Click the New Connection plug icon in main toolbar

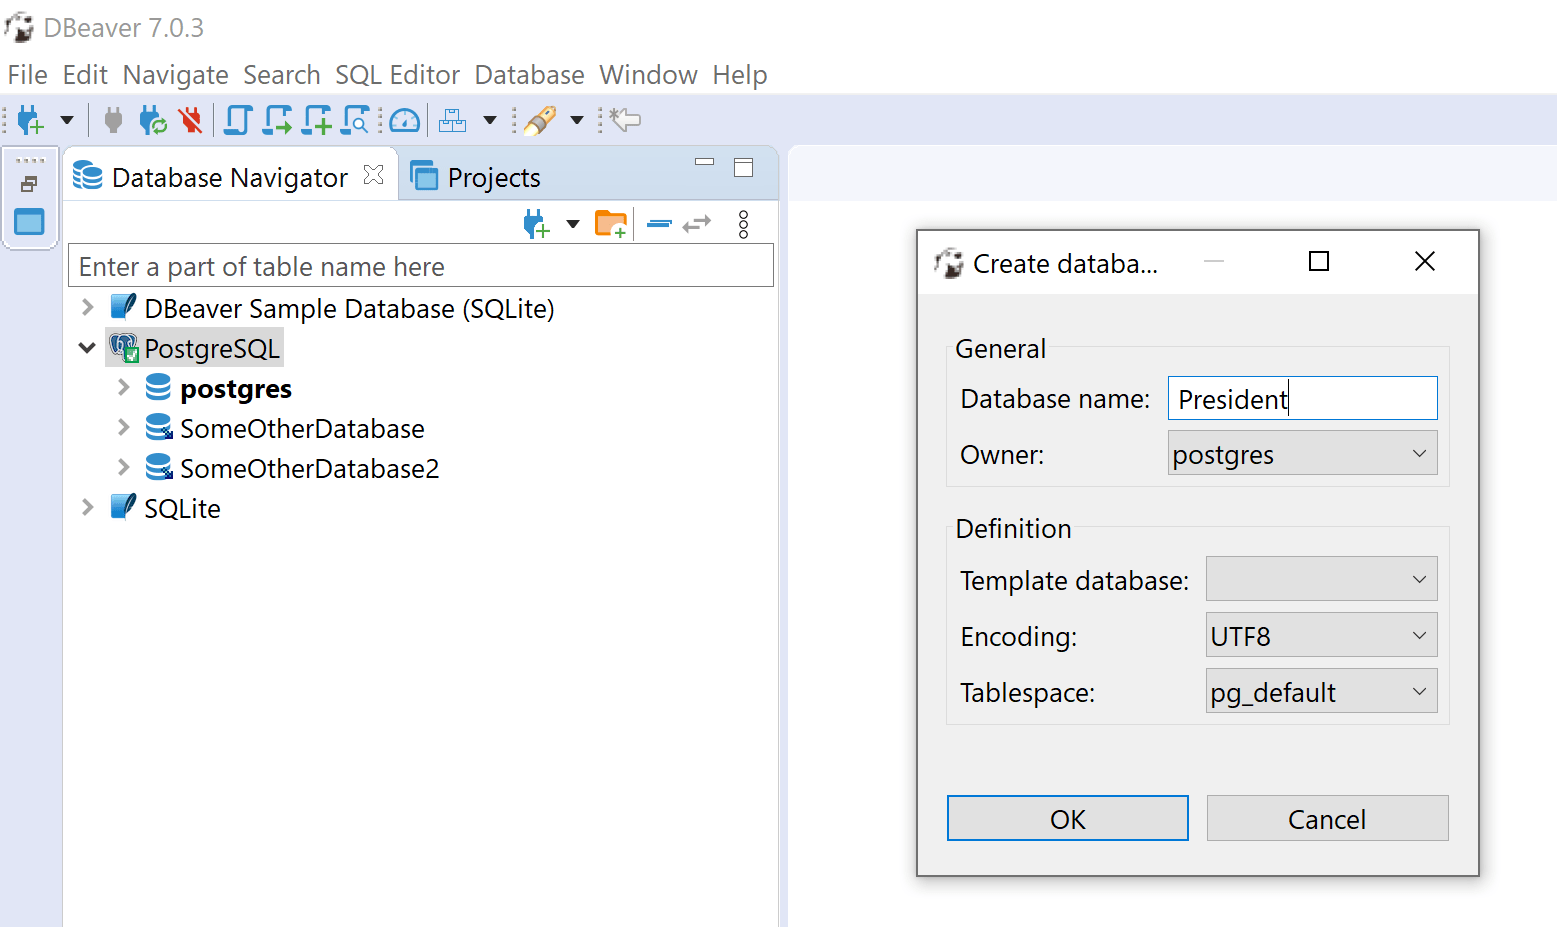coord(29,121)
